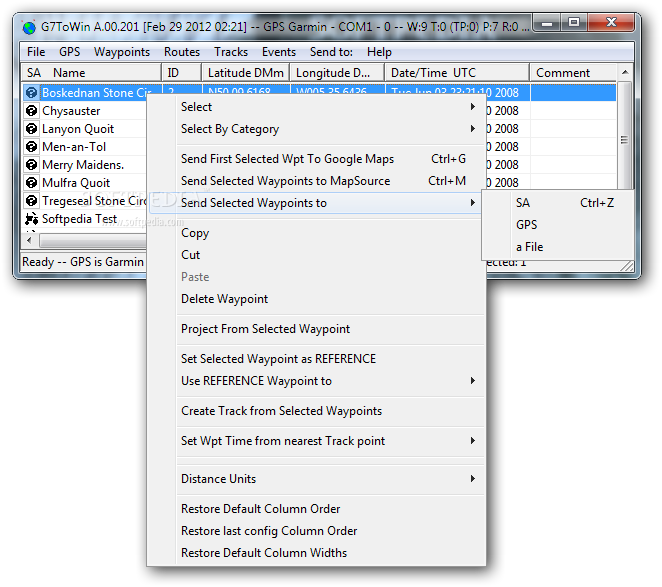Viewport: 662px width, 587px height.
Task: Open the Routes menu
Action: pyautogui.click(x=182, y=52)
